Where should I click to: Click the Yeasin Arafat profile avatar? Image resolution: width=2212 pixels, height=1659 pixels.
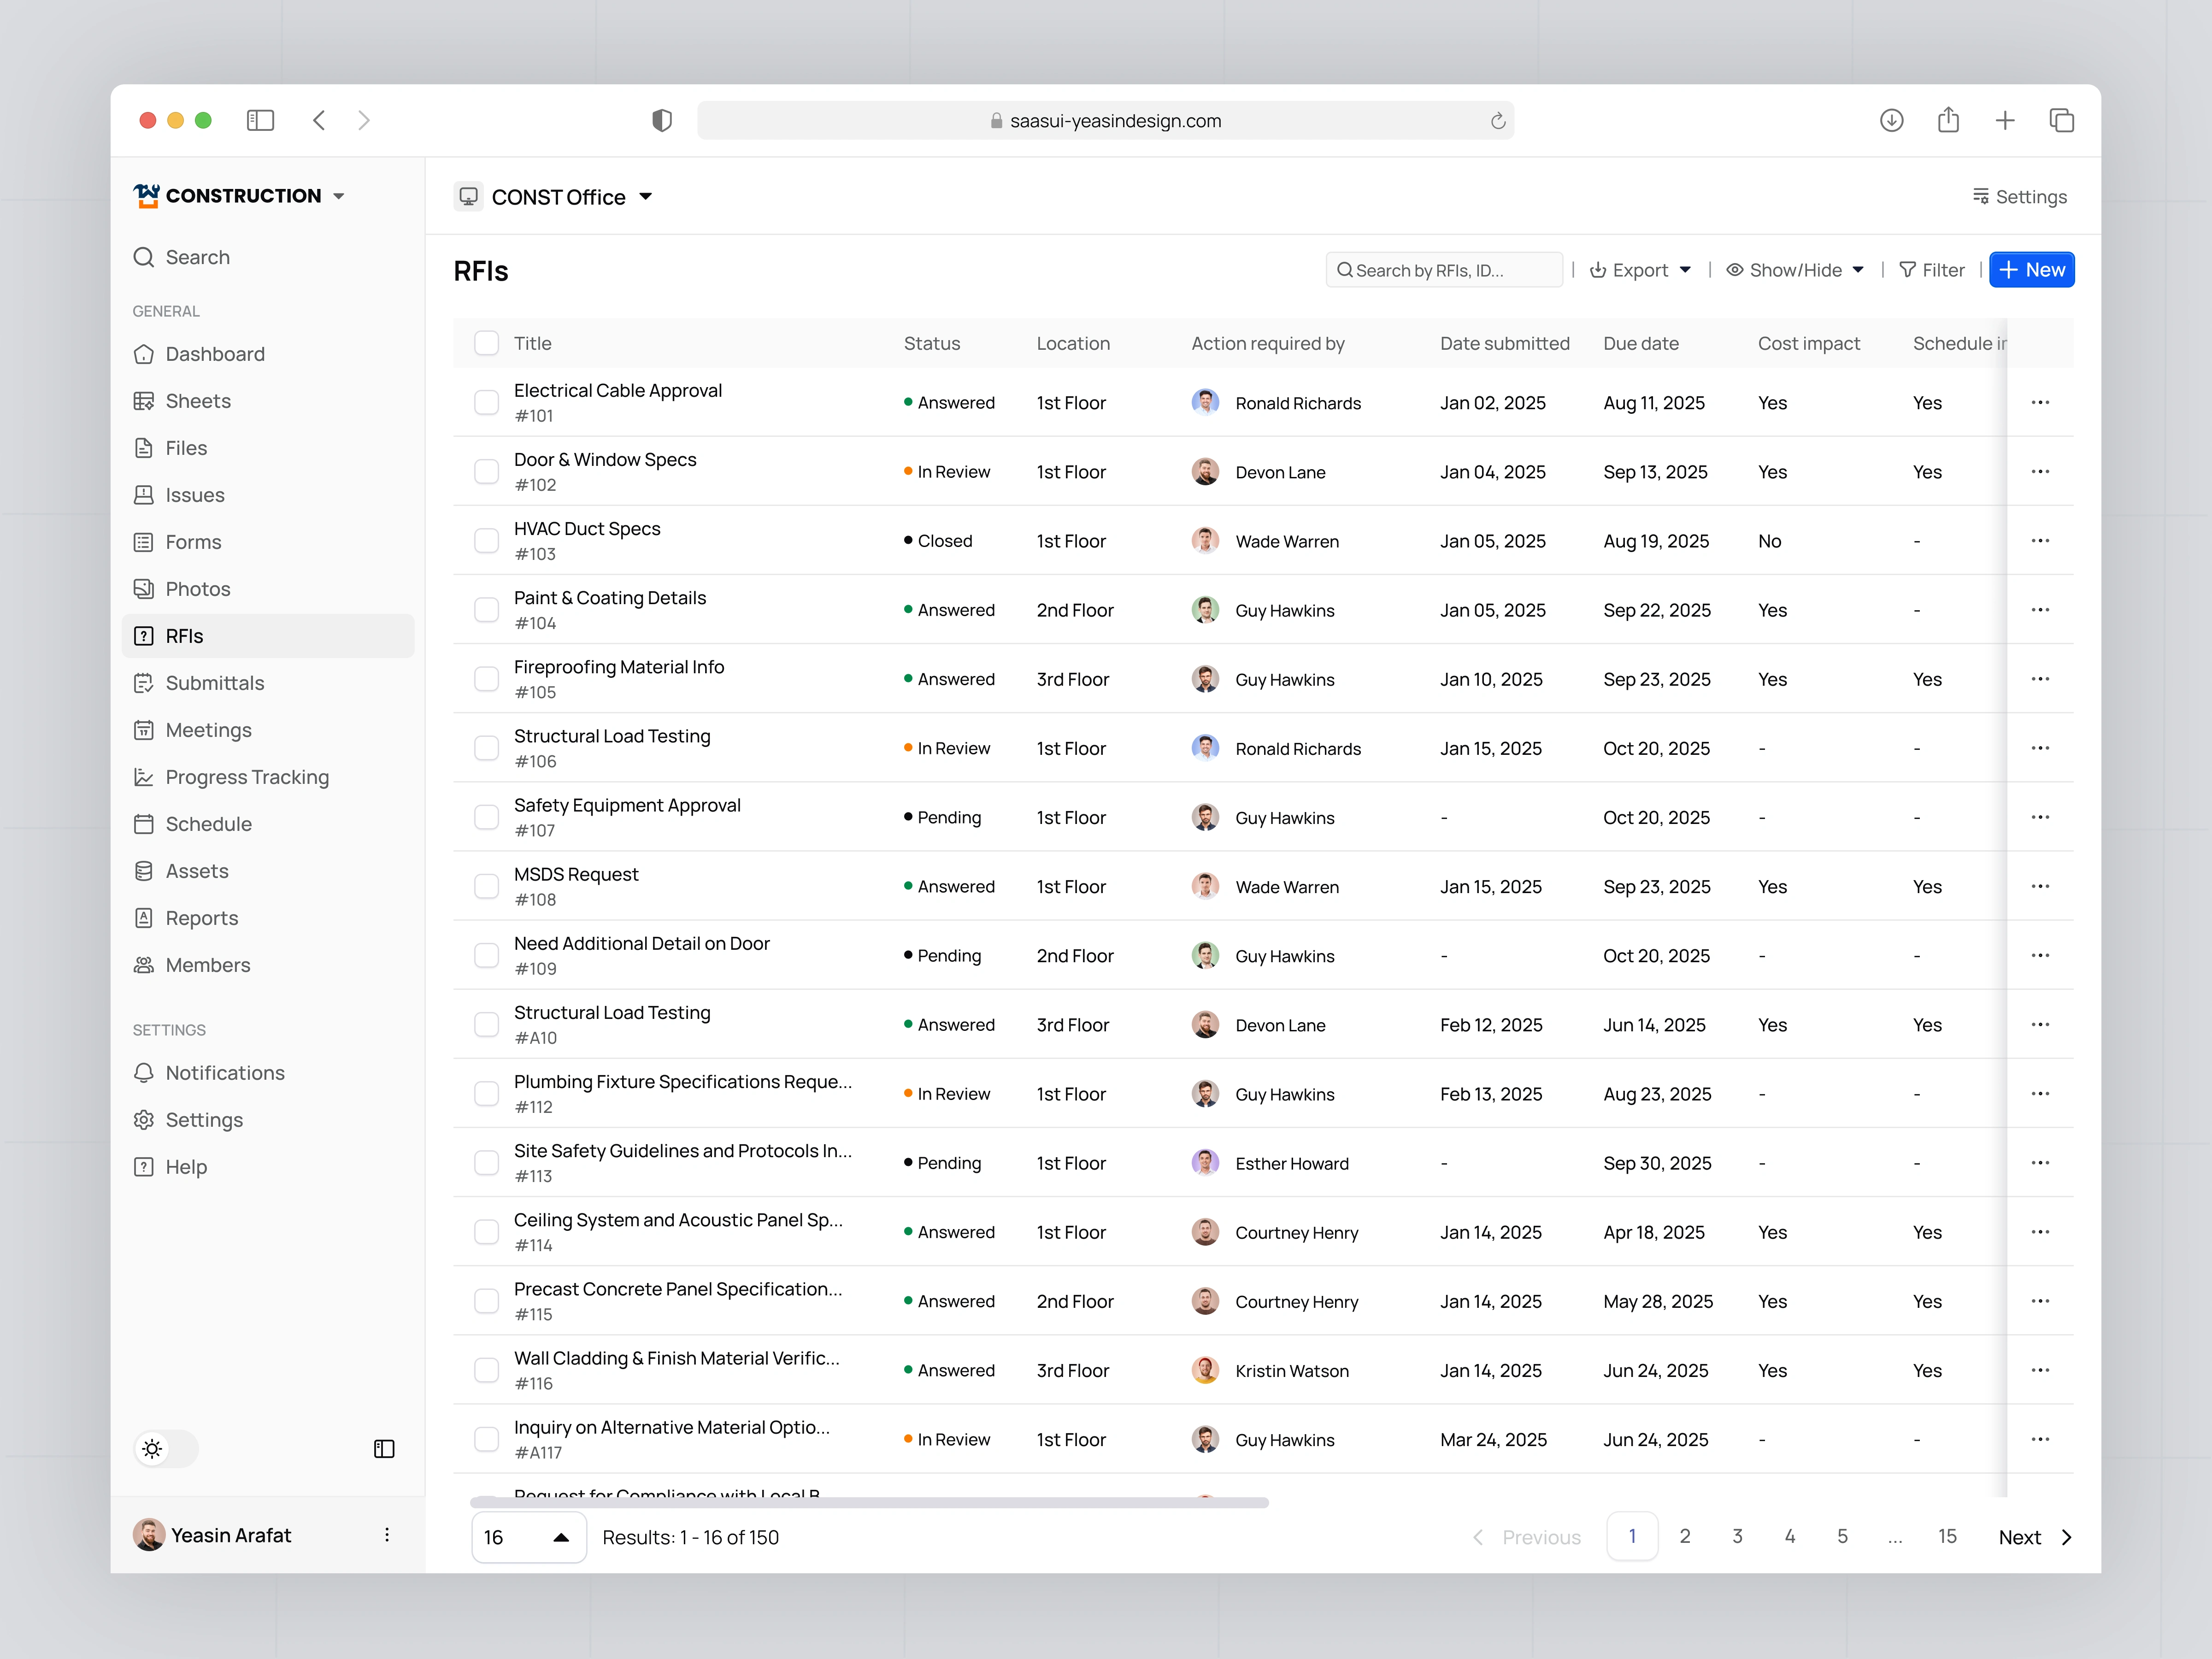(149, 1535)
